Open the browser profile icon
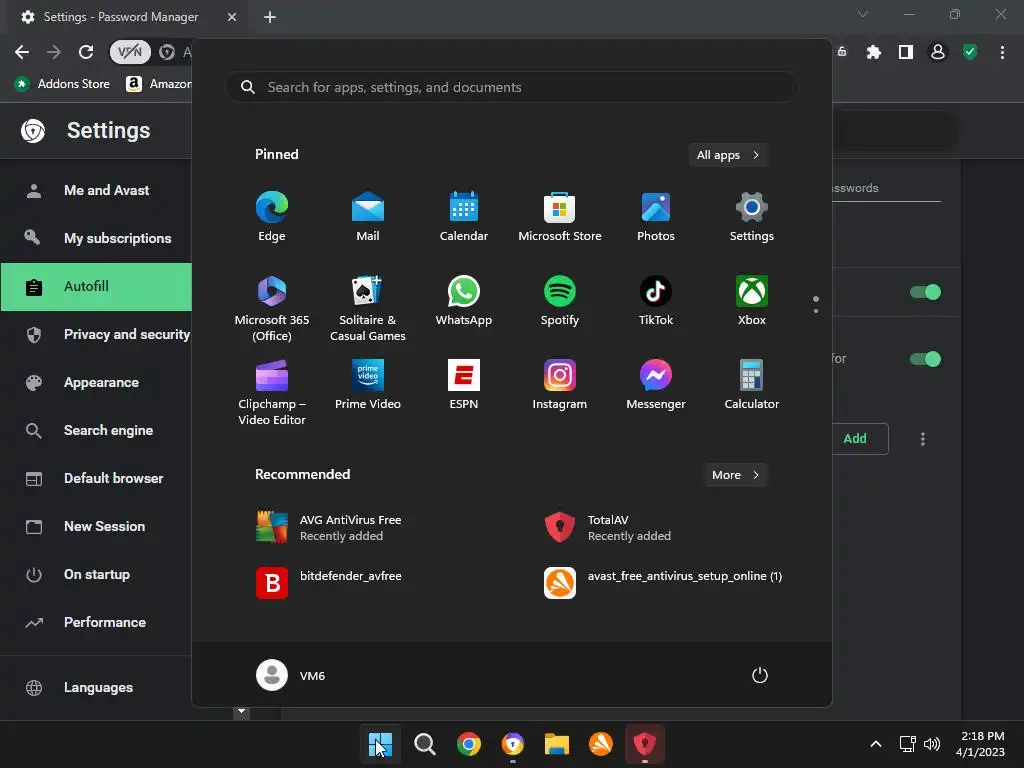1024x768 pixels. 938,52
